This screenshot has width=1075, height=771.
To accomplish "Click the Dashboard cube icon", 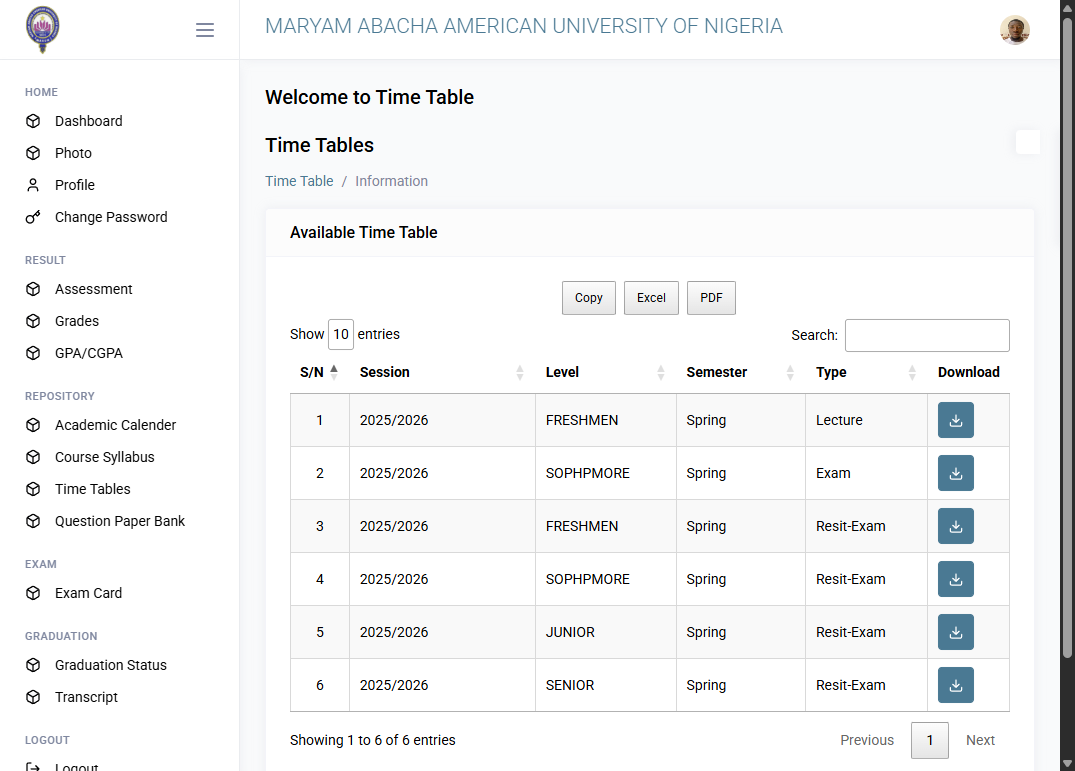I will point(33,121).
